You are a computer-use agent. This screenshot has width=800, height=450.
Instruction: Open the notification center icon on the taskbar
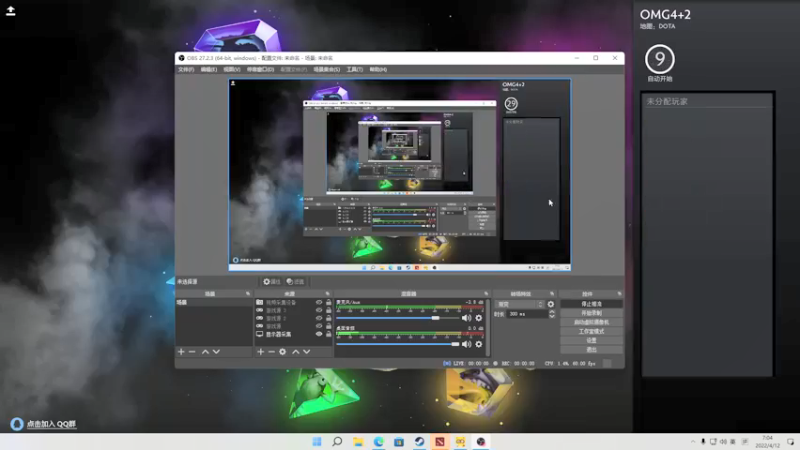pyautogui.click(x=790, y=441)
